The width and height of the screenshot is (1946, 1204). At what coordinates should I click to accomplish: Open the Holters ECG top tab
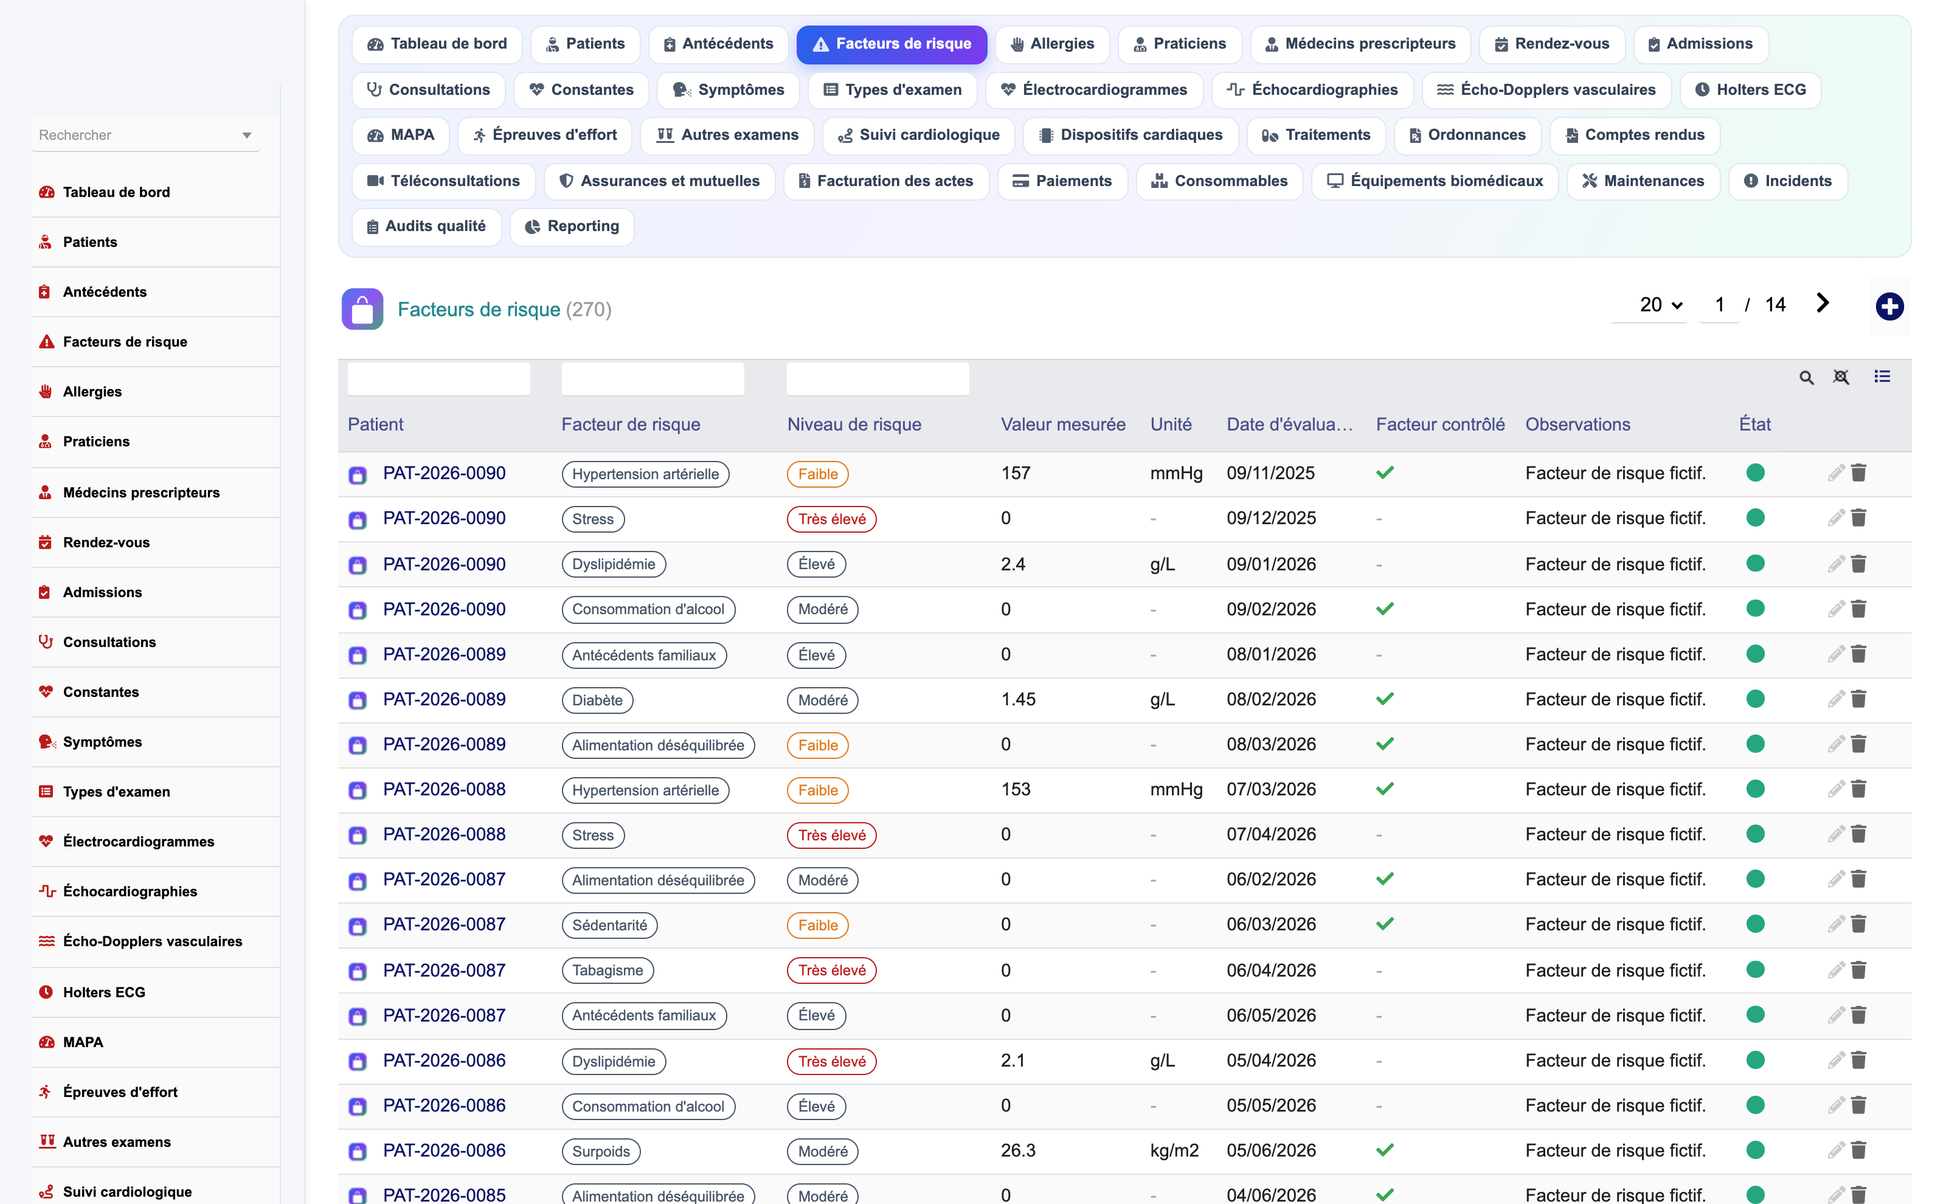(1750, 90)
